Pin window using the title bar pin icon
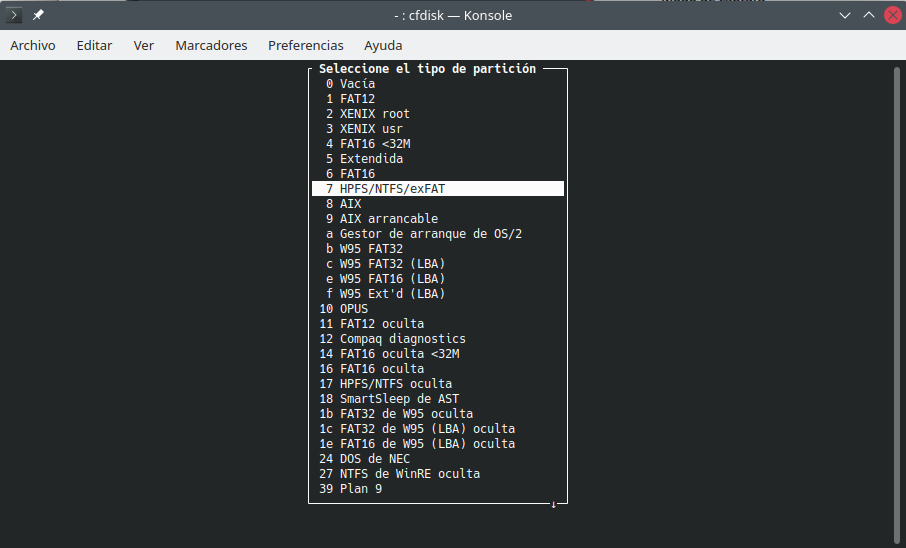The image size is (906, 548). pos(39,15)
